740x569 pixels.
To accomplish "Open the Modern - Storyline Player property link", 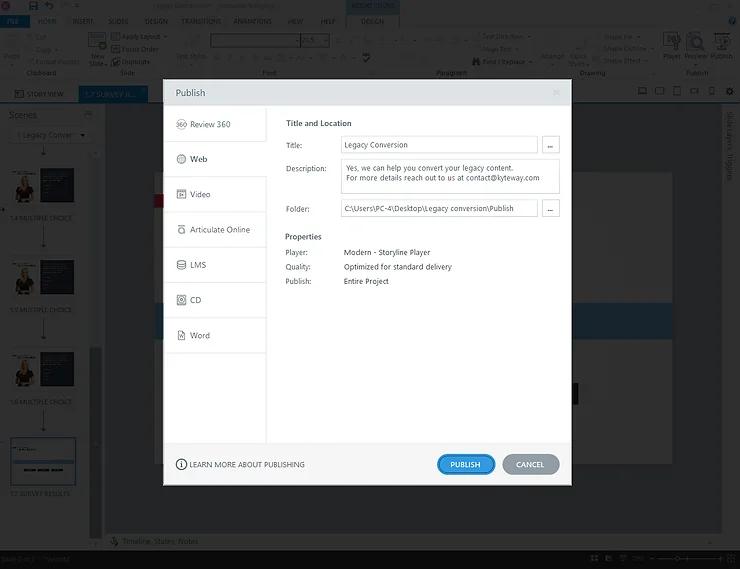I will 387,252.
